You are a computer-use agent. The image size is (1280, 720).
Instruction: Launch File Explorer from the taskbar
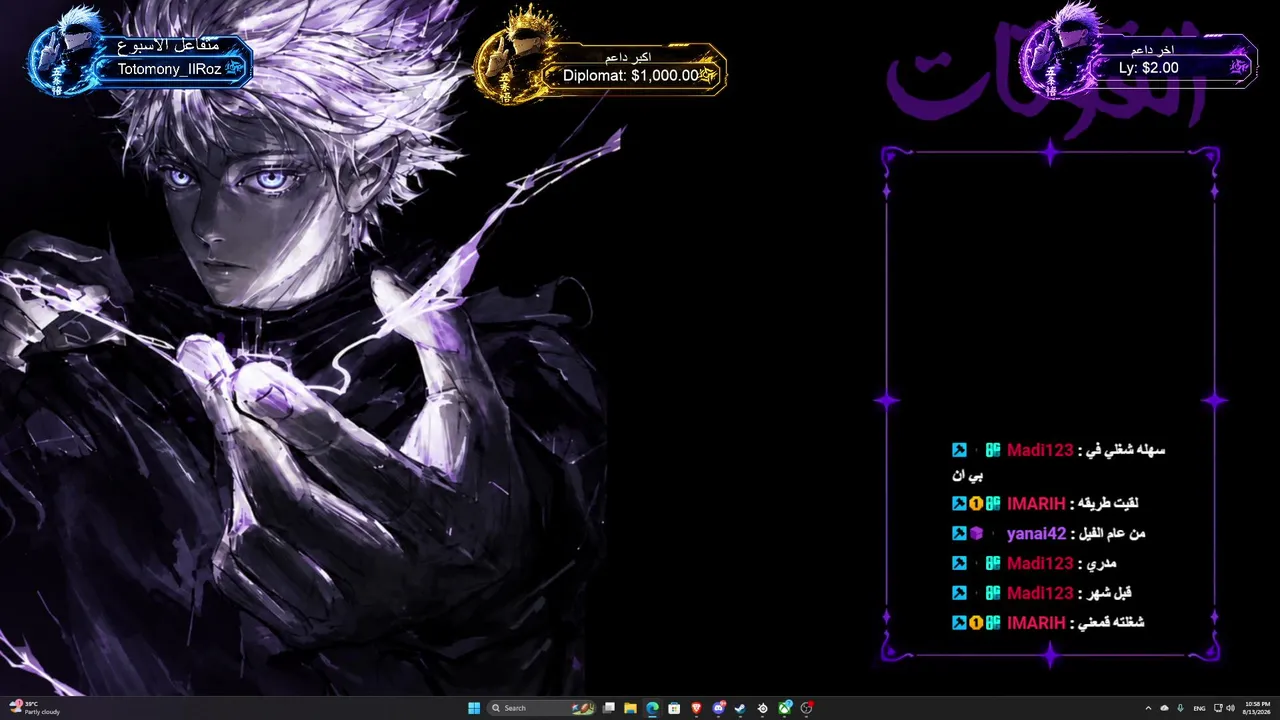point(630,708)
